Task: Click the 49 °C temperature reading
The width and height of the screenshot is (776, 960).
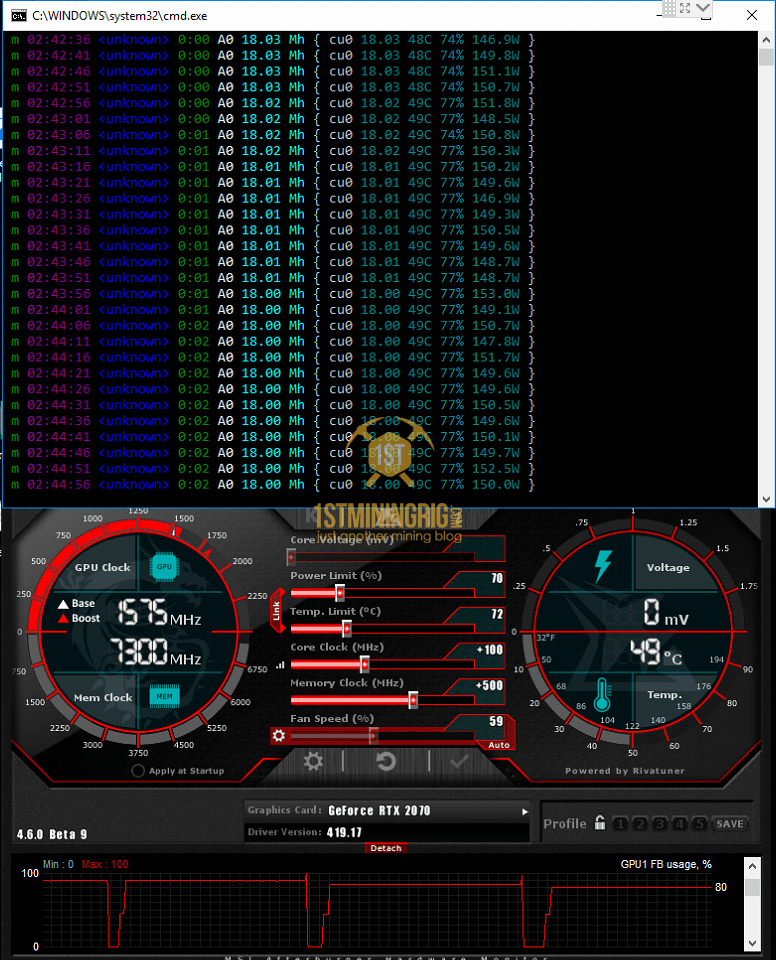Action: pyautogui.click(x=656, y=653)
